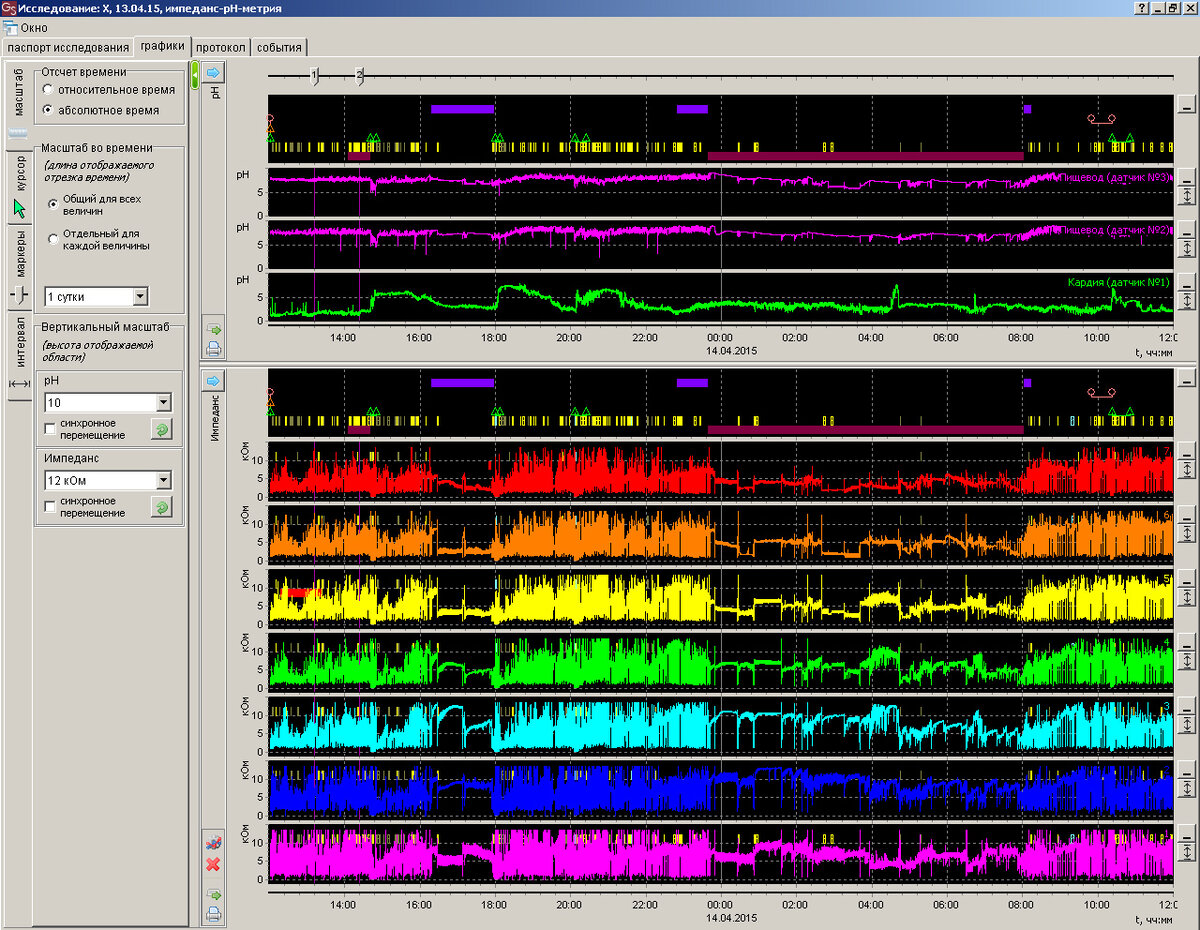This screenshot has width=1200, height=930.
Task: Click the blue arrow in the pH panel
Action: point(214,72)
